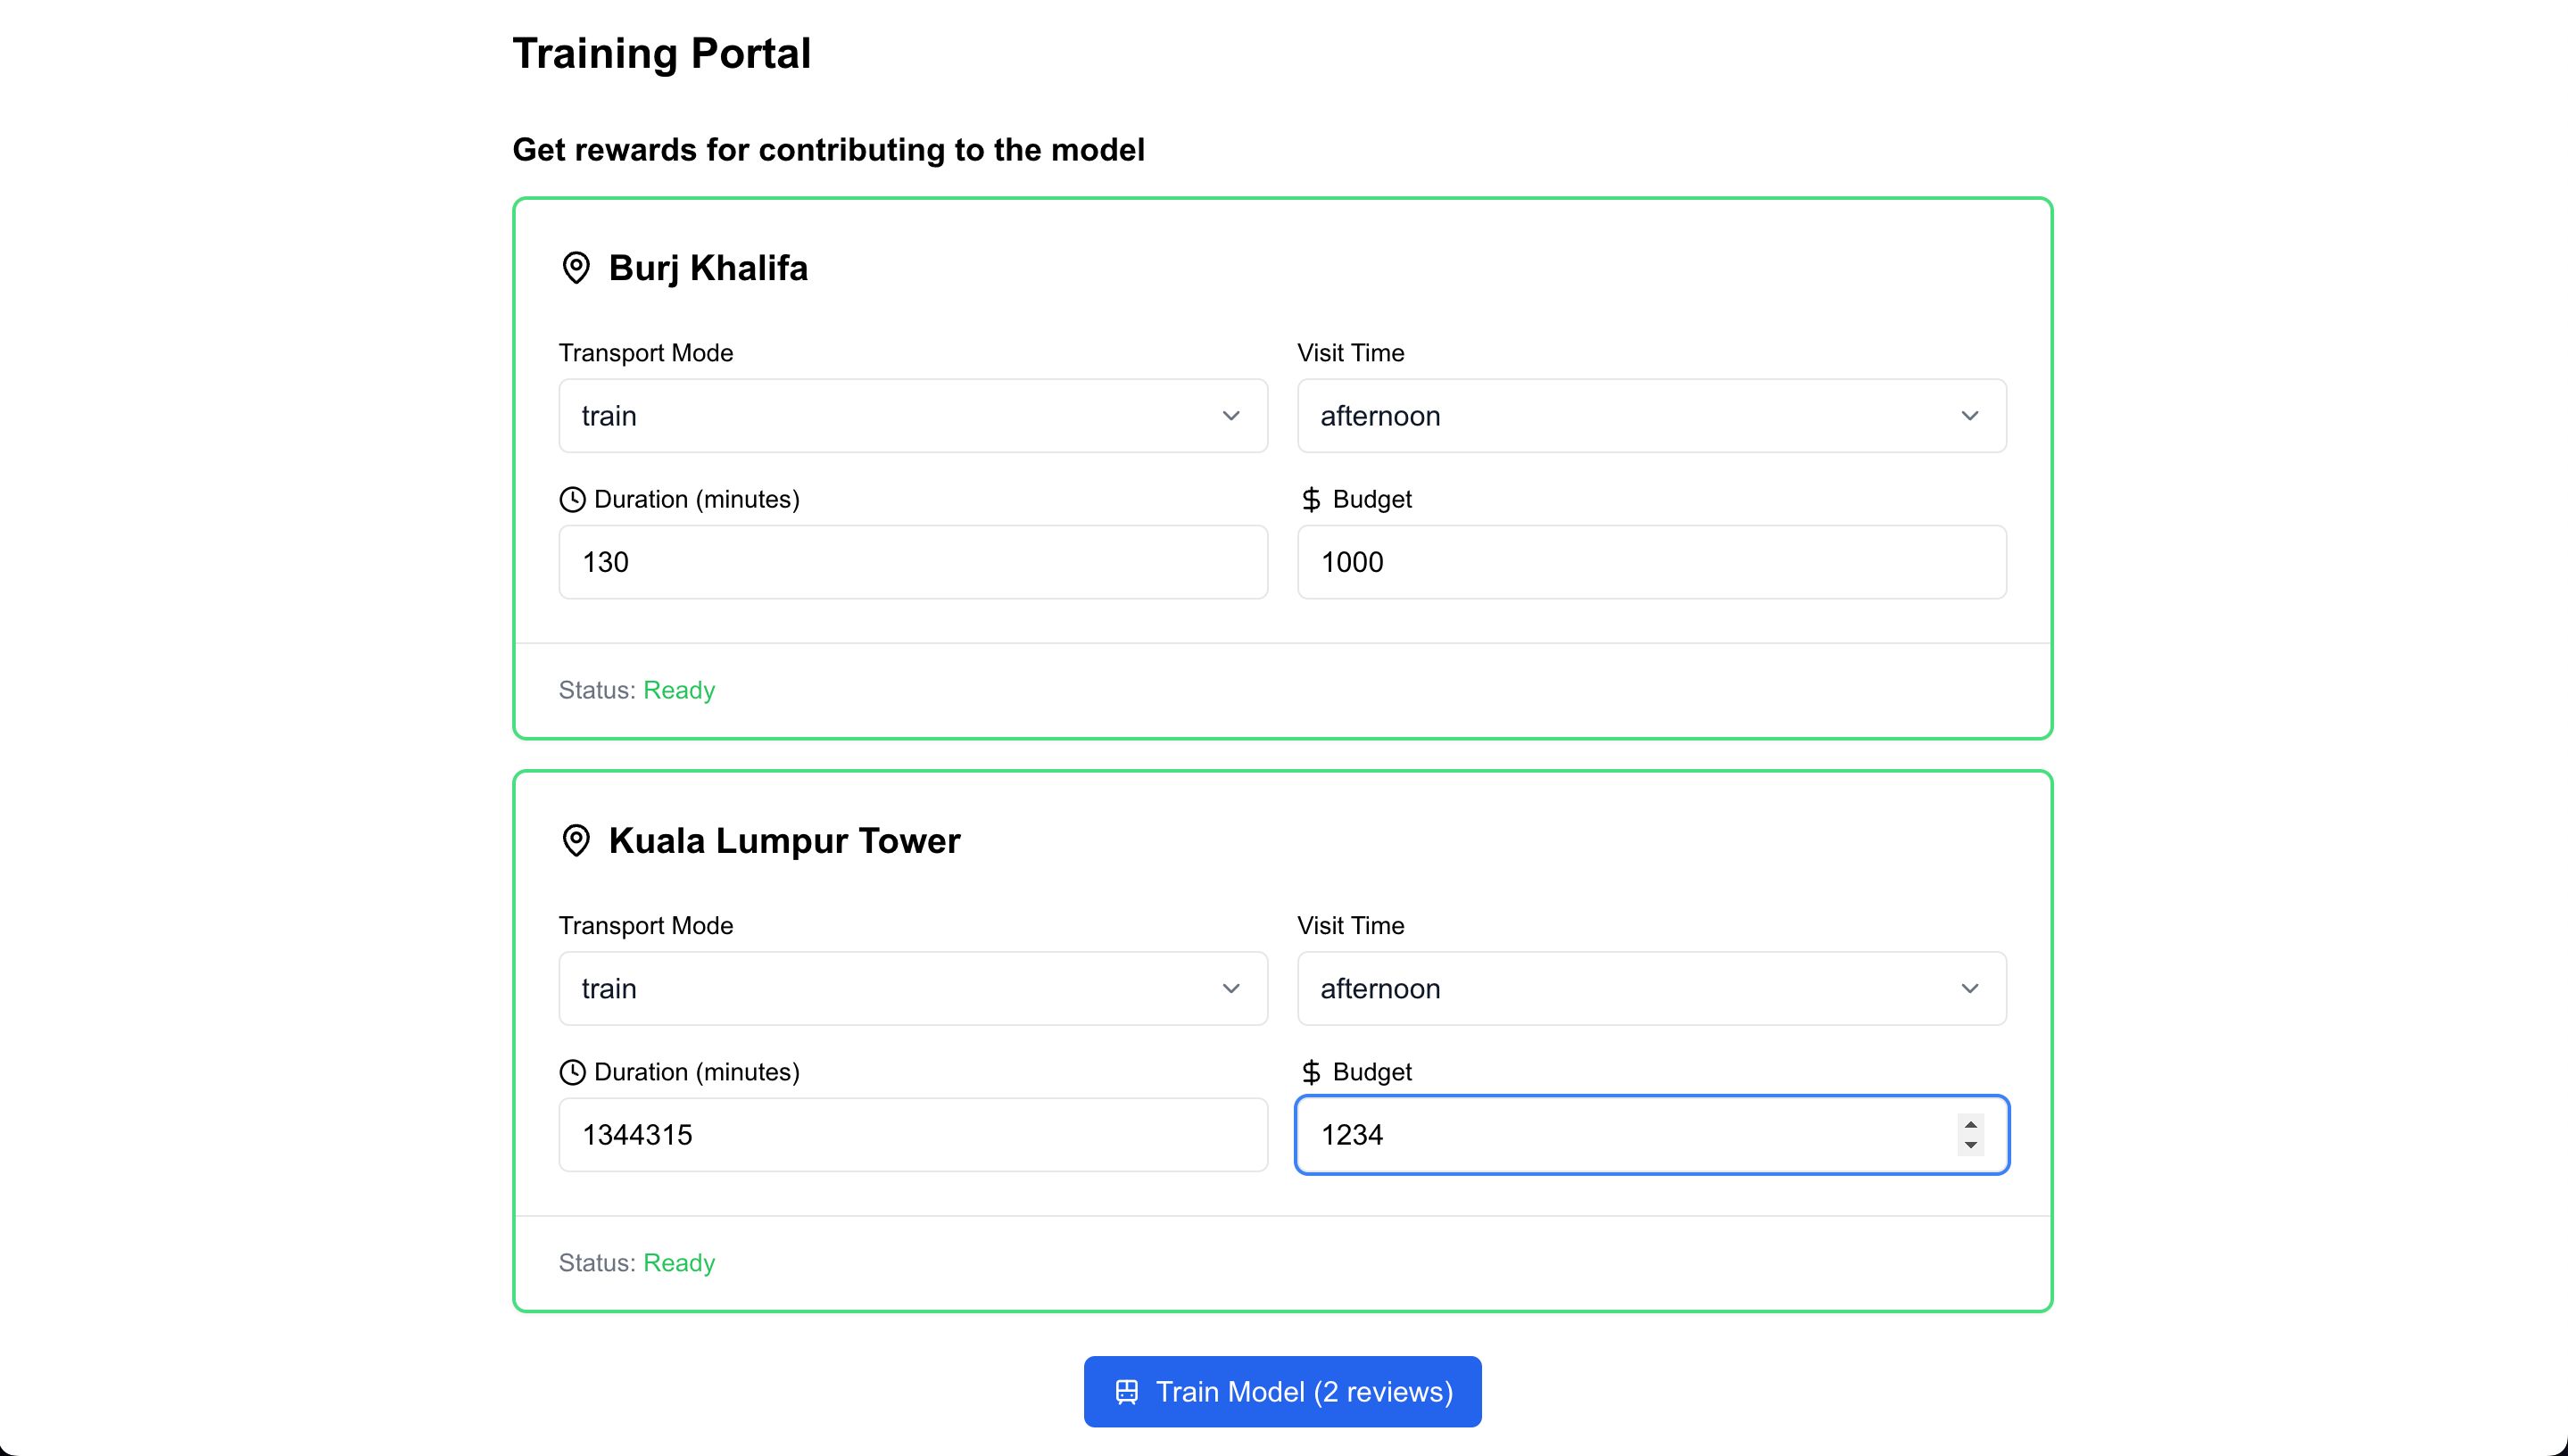2568x1456 pixels.
Task: Open the Burj Khalifa Transport Mode dropdown
Action: point(913,416)
